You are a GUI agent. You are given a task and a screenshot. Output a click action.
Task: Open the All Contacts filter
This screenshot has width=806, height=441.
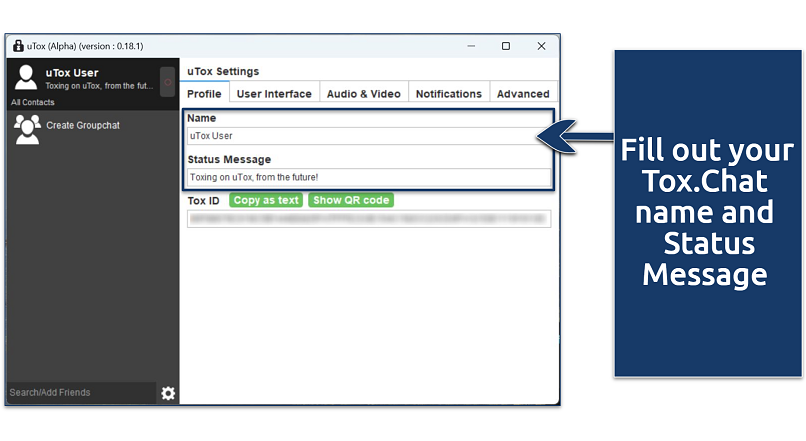[34, 102]
